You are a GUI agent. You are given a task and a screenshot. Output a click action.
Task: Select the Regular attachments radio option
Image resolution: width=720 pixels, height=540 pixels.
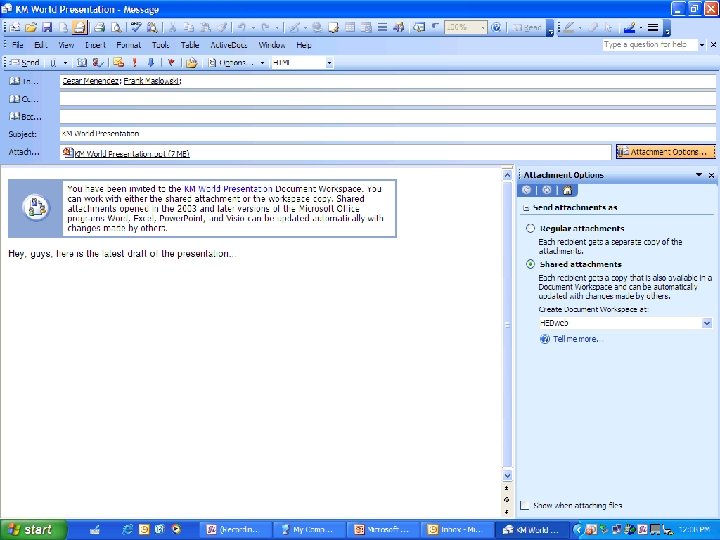tap(530, 228)
